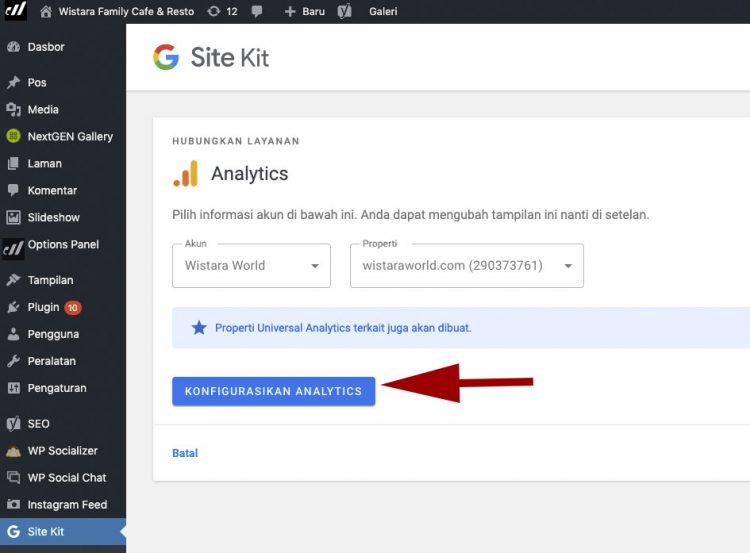The width and height of the screenshot is (750, 553).
Task: Click the Instagram Feed camera icon
Action: tap(13, 504)
